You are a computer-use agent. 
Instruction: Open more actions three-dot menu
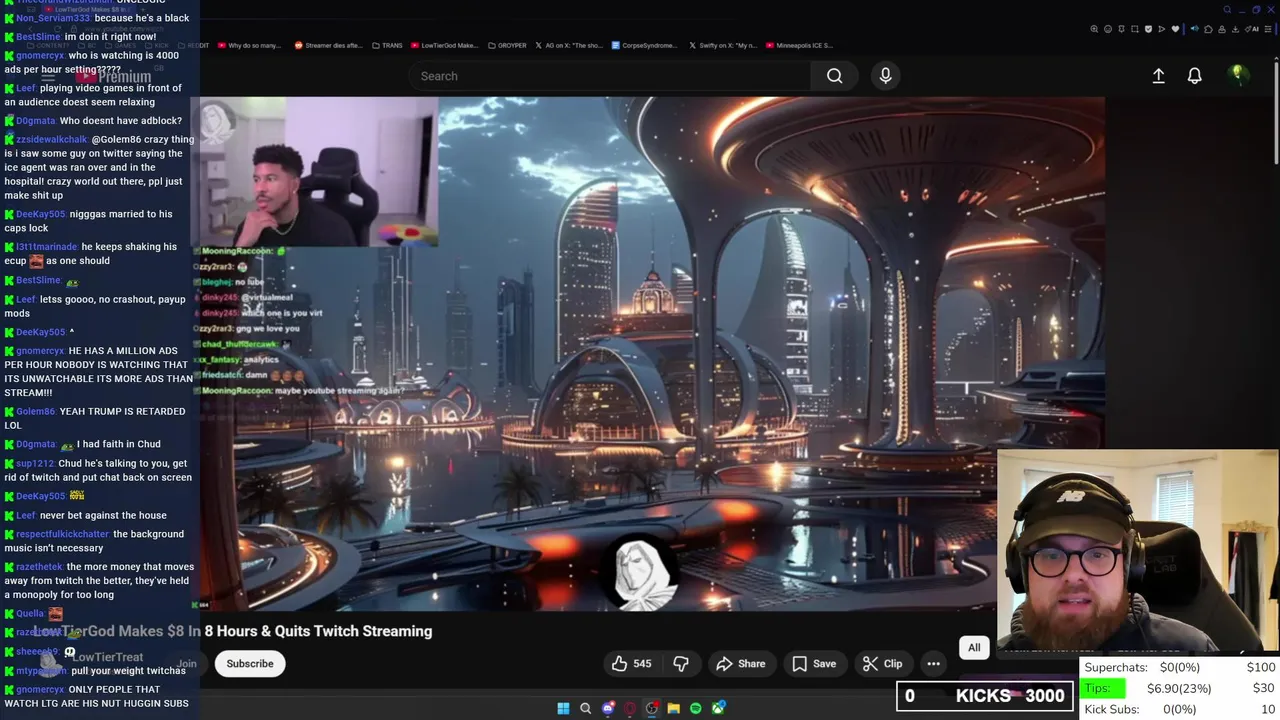[933, 663]
